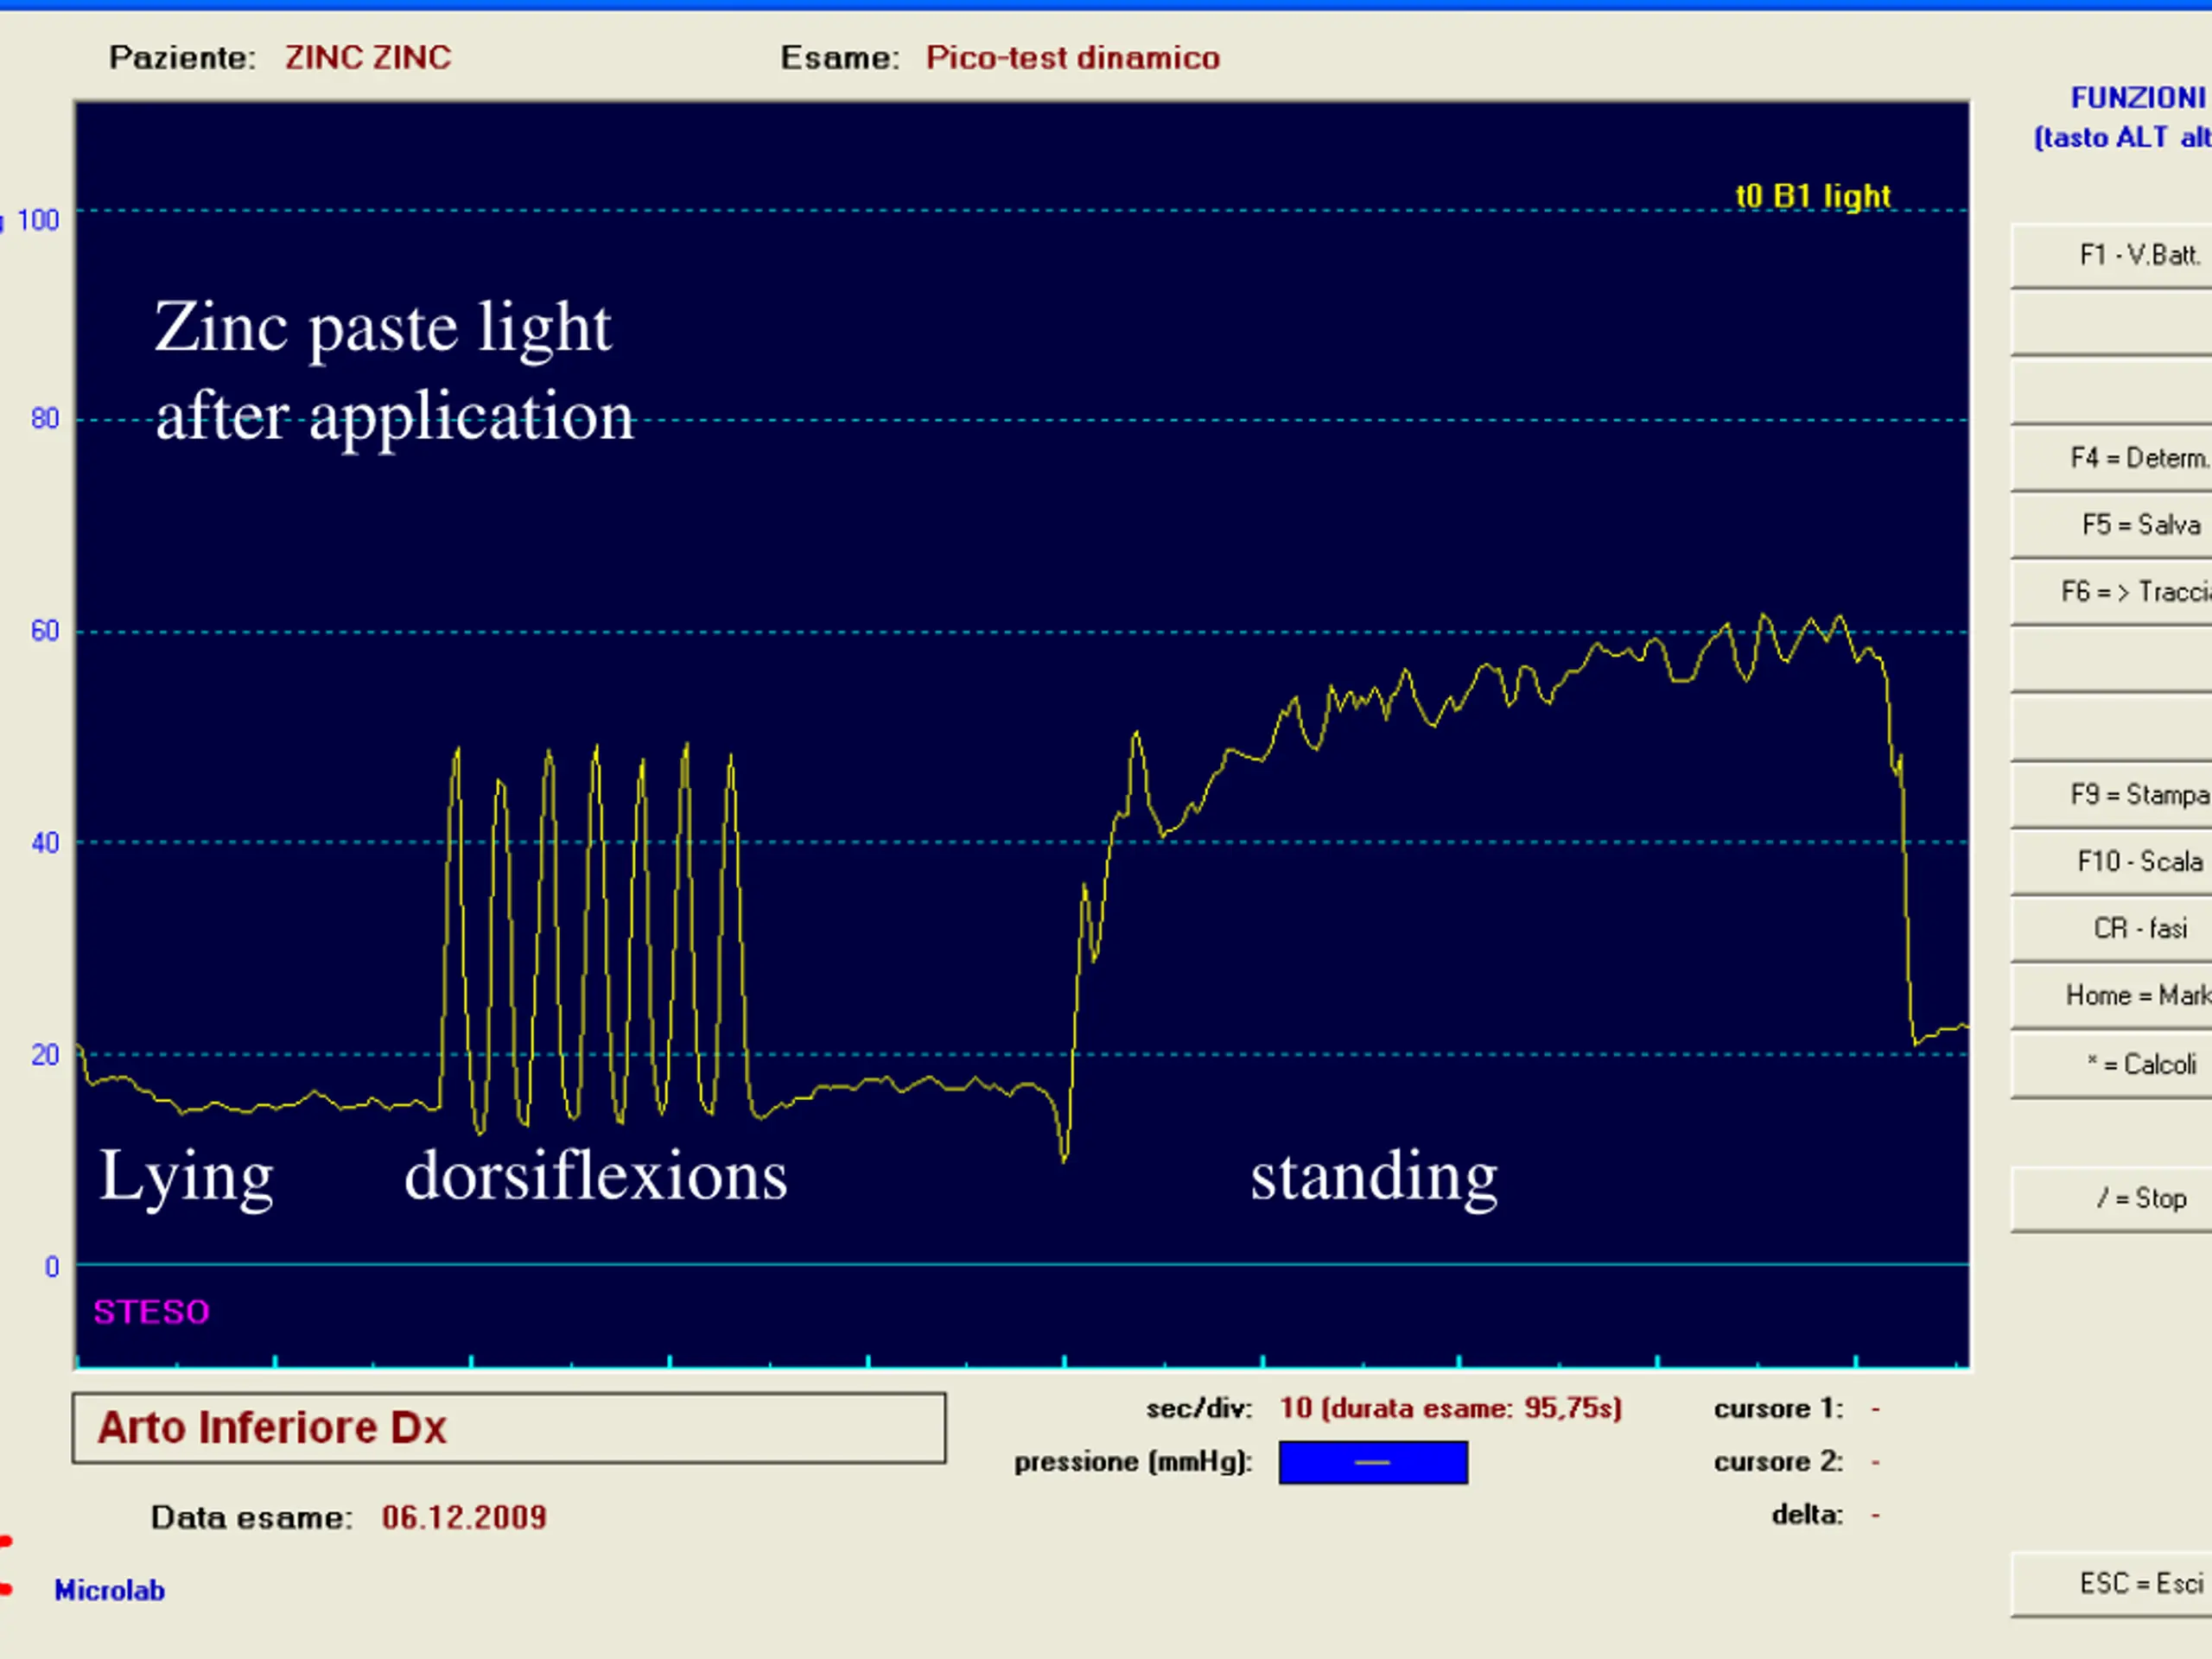Screen dimensions: 2212x1659
Task: Click blank button below F1 - V.Batt.
Action: pyautogui.click(x=2112, y=322)
